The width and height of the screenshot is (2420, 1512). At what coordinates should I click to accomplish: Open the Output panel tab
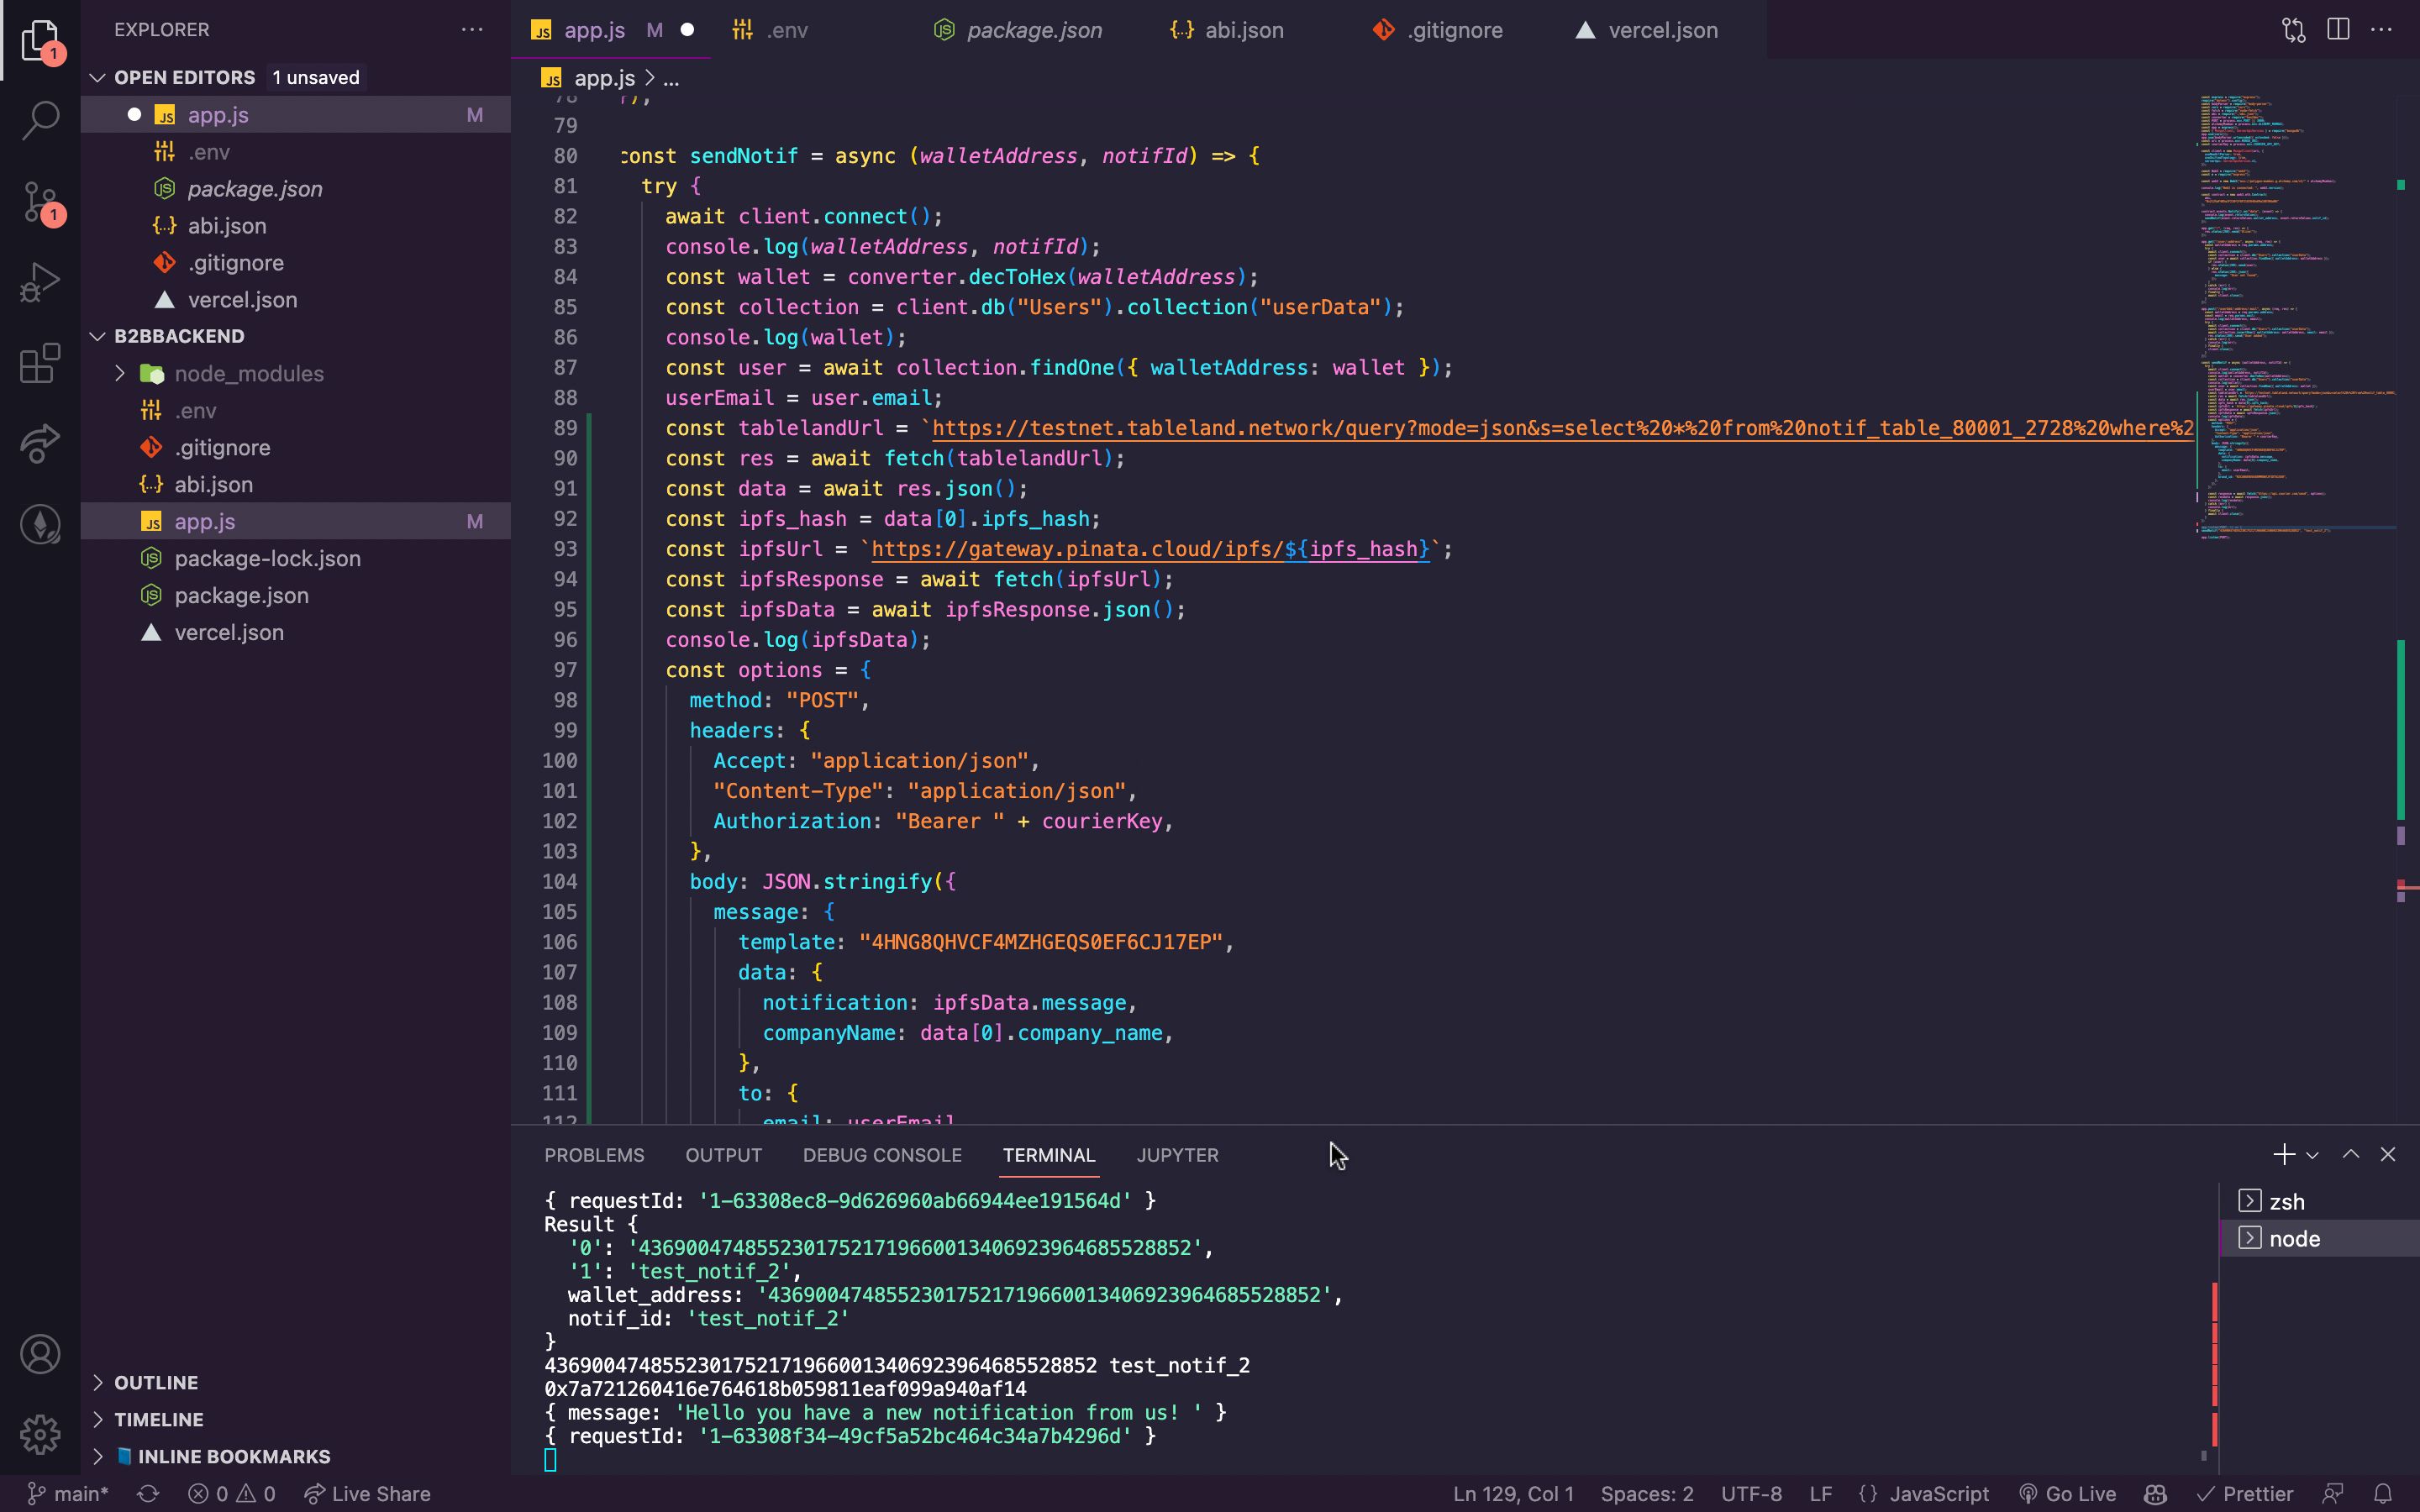(x=723, y=1155)
